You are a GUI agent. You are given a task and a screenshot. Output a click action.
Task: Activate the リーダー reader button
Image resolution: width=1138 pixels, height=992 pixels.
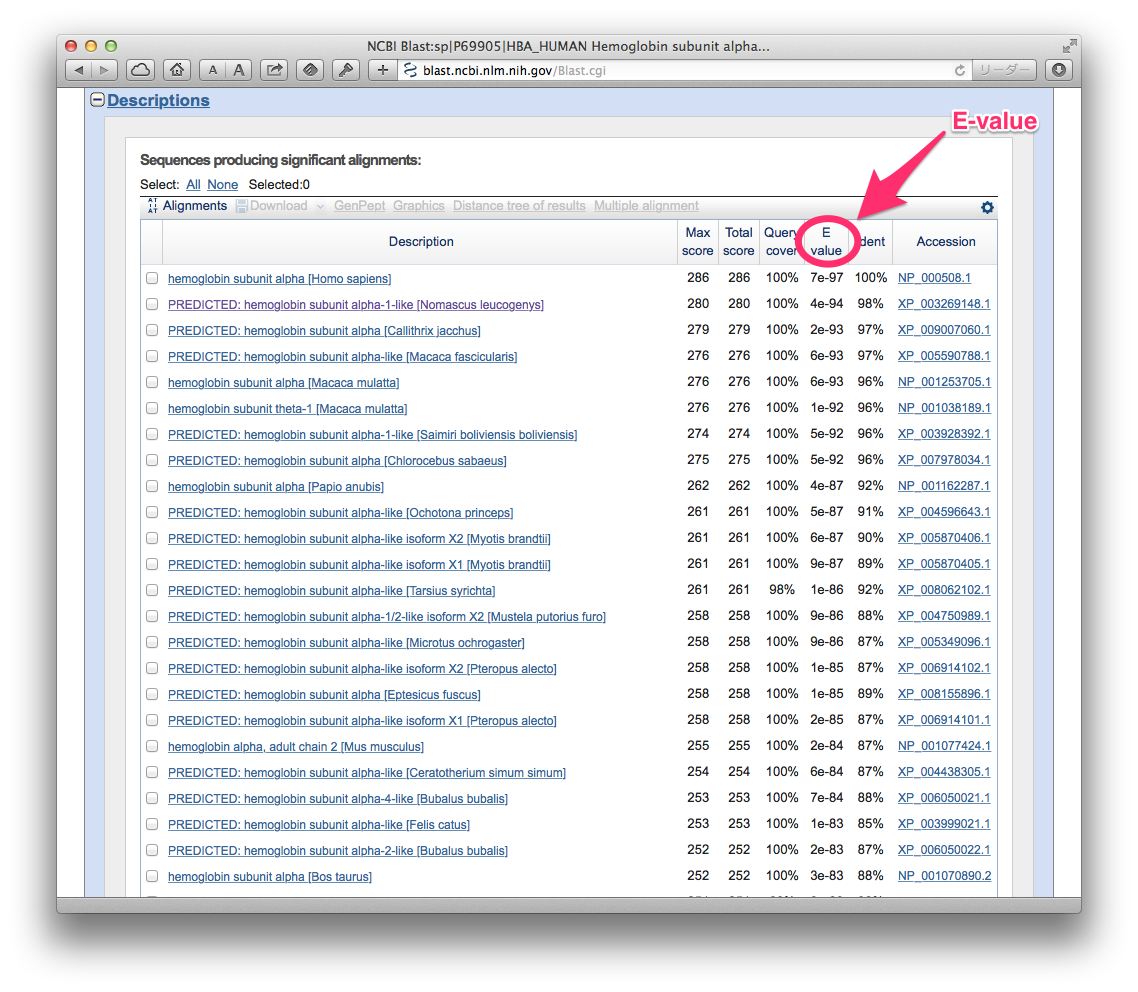tap(1003, 70)
